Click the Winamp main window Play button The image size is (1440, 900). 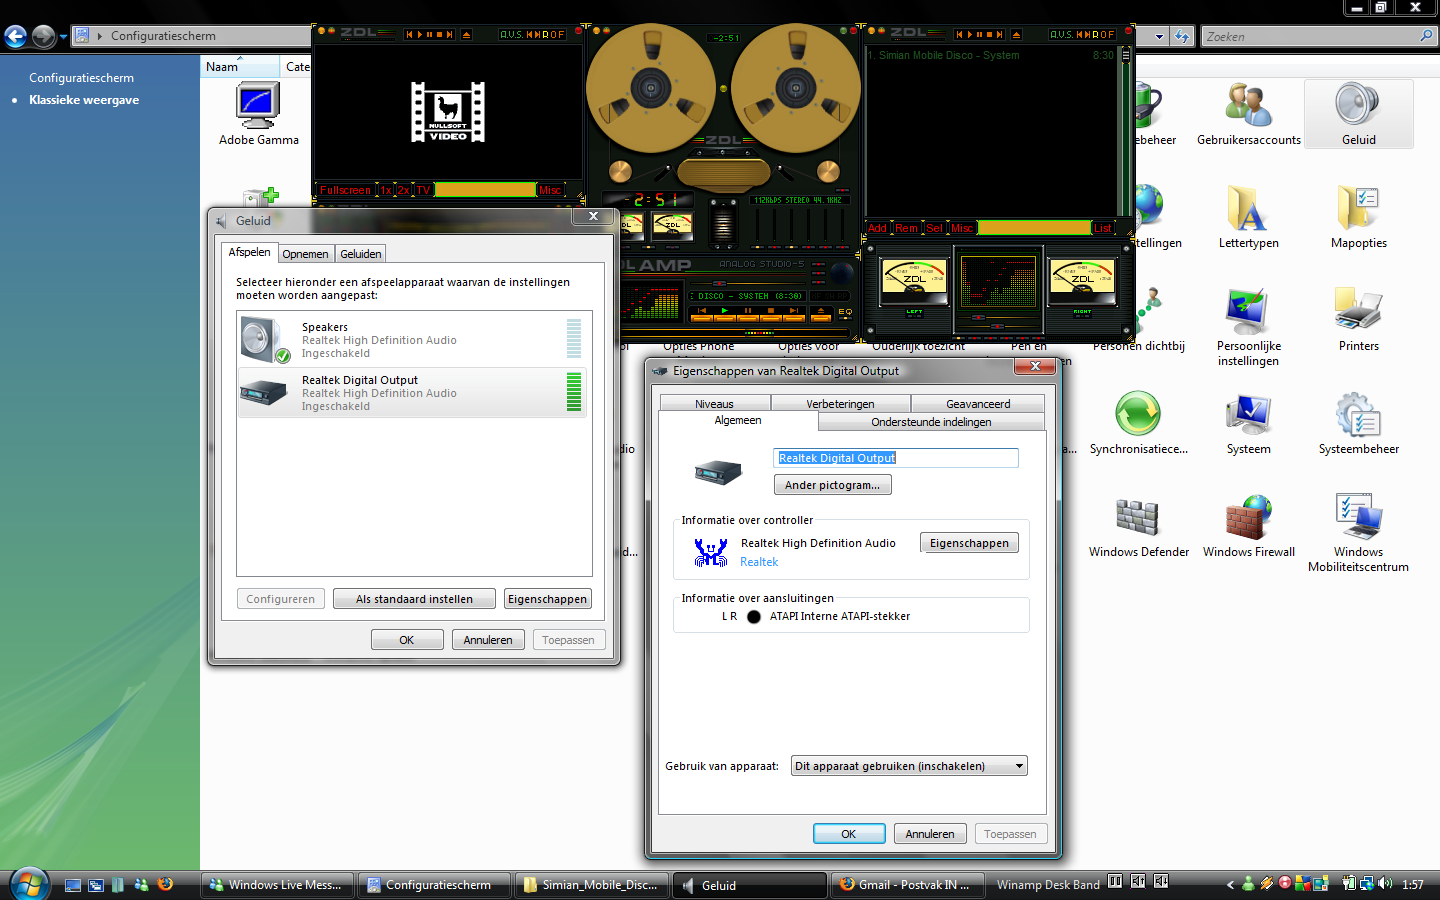[725, 314]
